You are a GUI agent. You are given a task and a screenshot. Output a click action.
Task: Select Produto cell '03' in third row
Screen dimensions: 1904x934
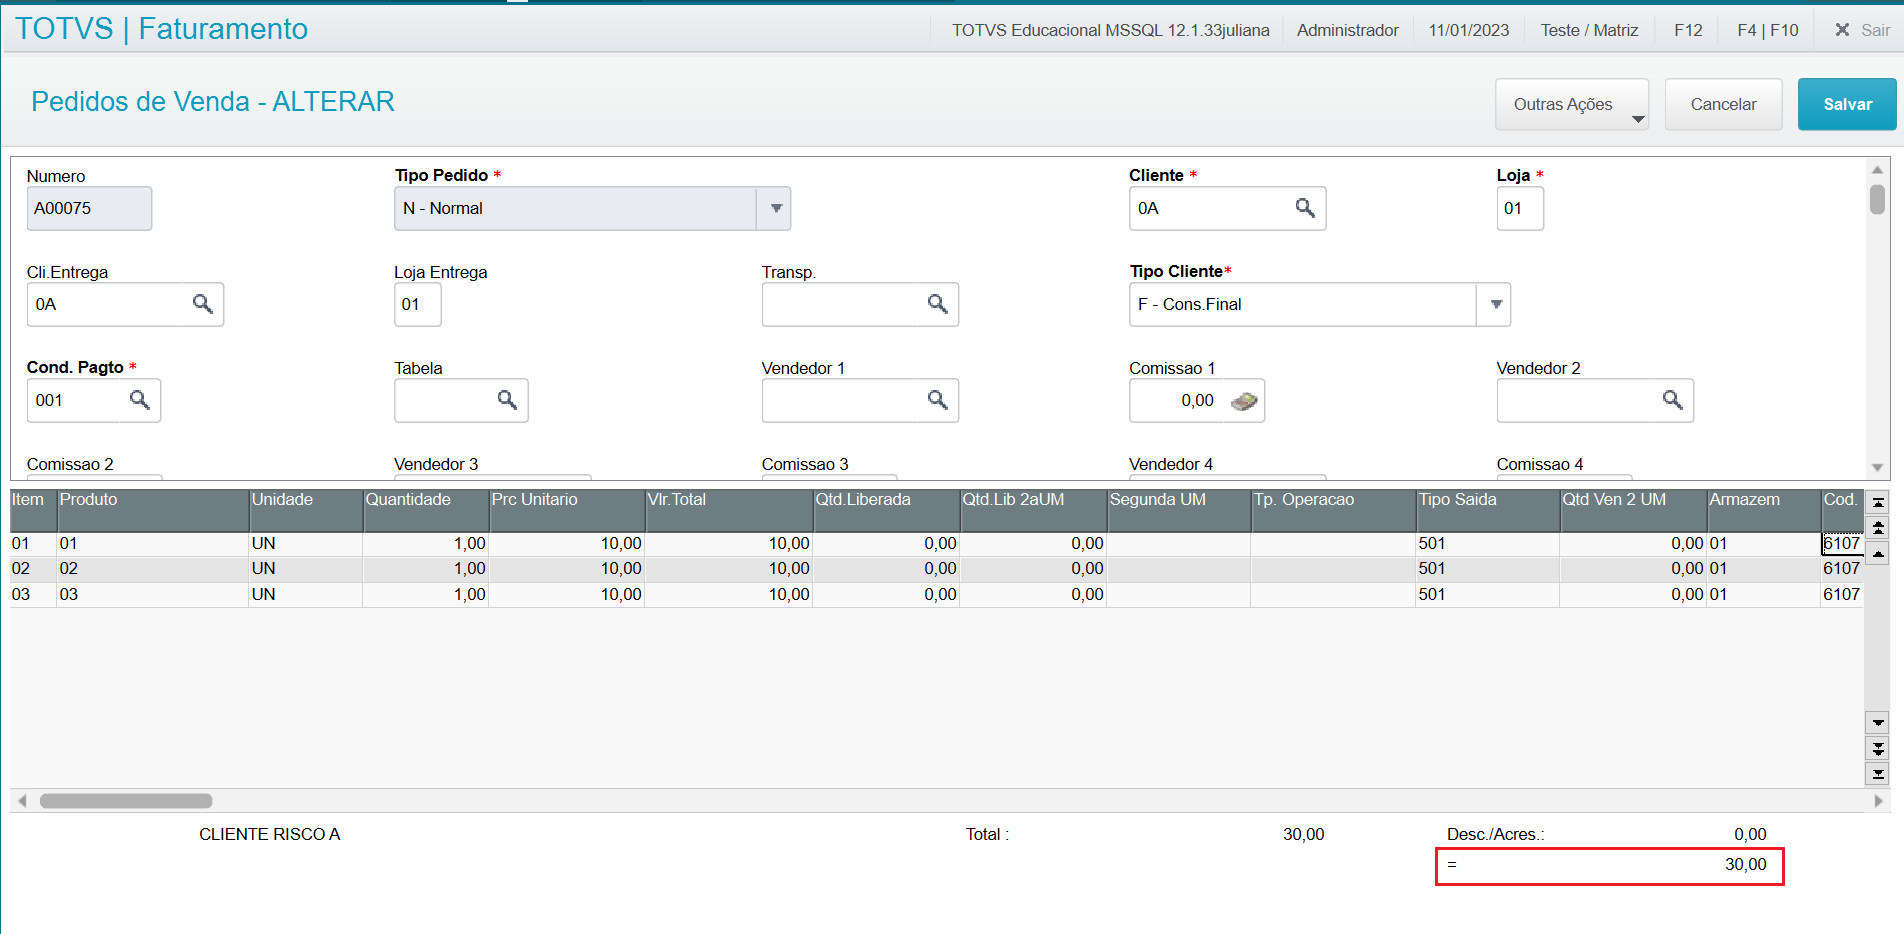coord(152,595)
